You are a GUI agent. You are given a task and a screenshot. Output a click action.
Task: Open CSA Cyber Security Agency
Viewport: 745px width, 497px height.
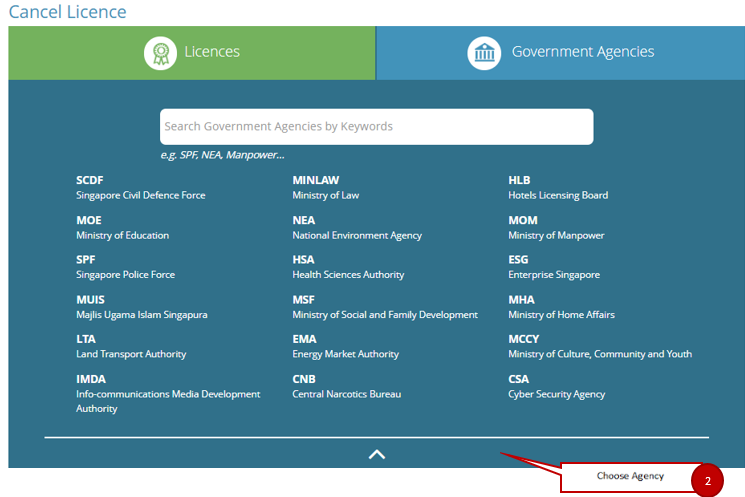click(x=556, y=386)
